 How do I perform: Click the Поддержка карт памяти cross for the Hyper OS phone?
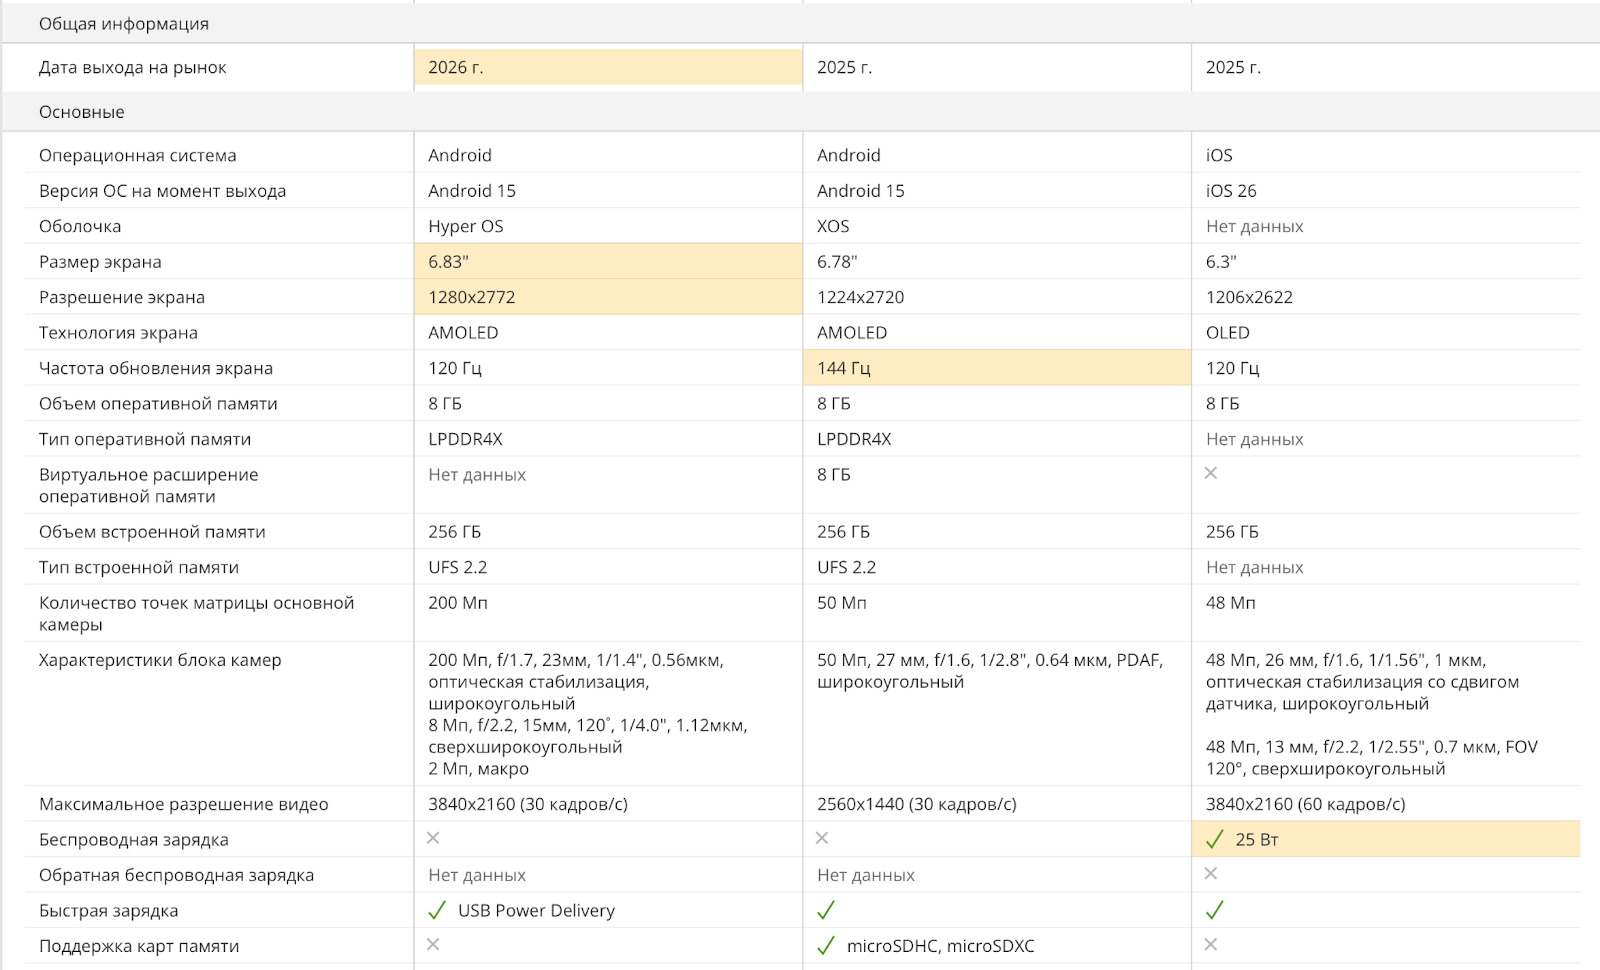(433, 945)
